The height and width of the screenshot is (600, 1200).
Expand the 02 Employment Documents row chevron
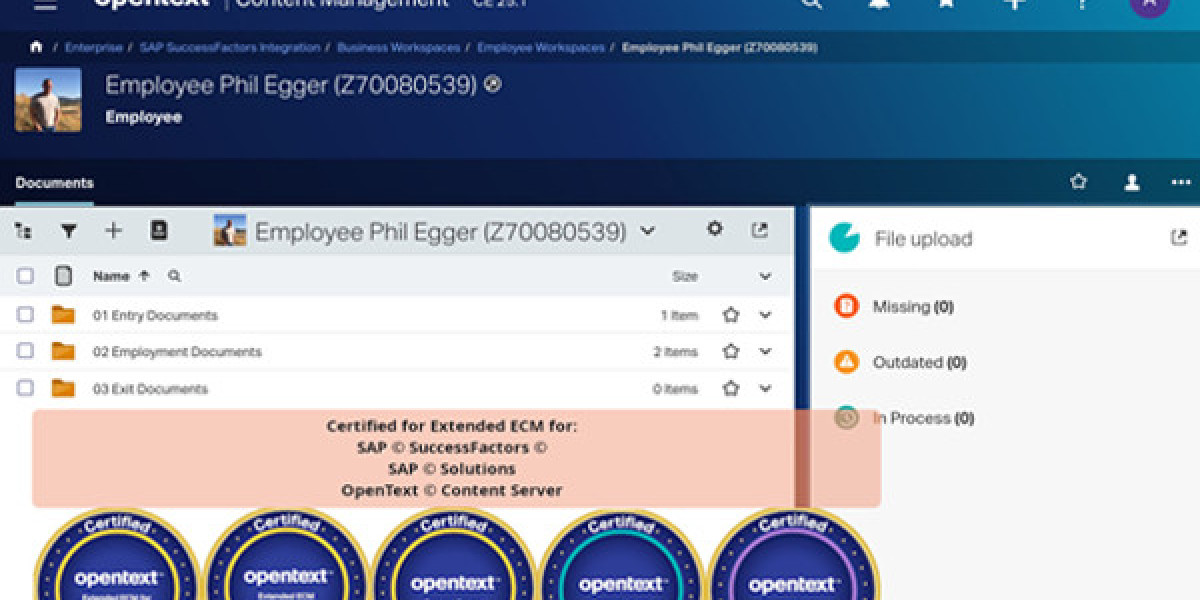pyautogui.click(x=765, y=351)
